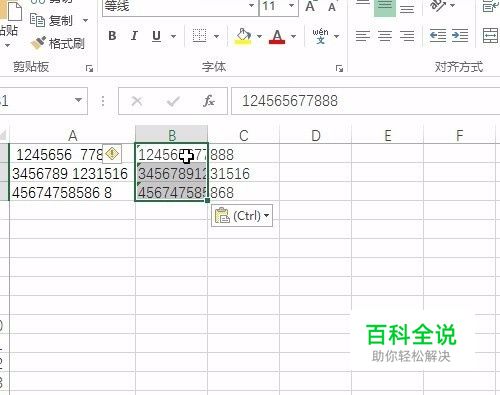Click the wén phonetic guide icon
500x395 pixels.
pyautogui.click(x=320, y=36)
